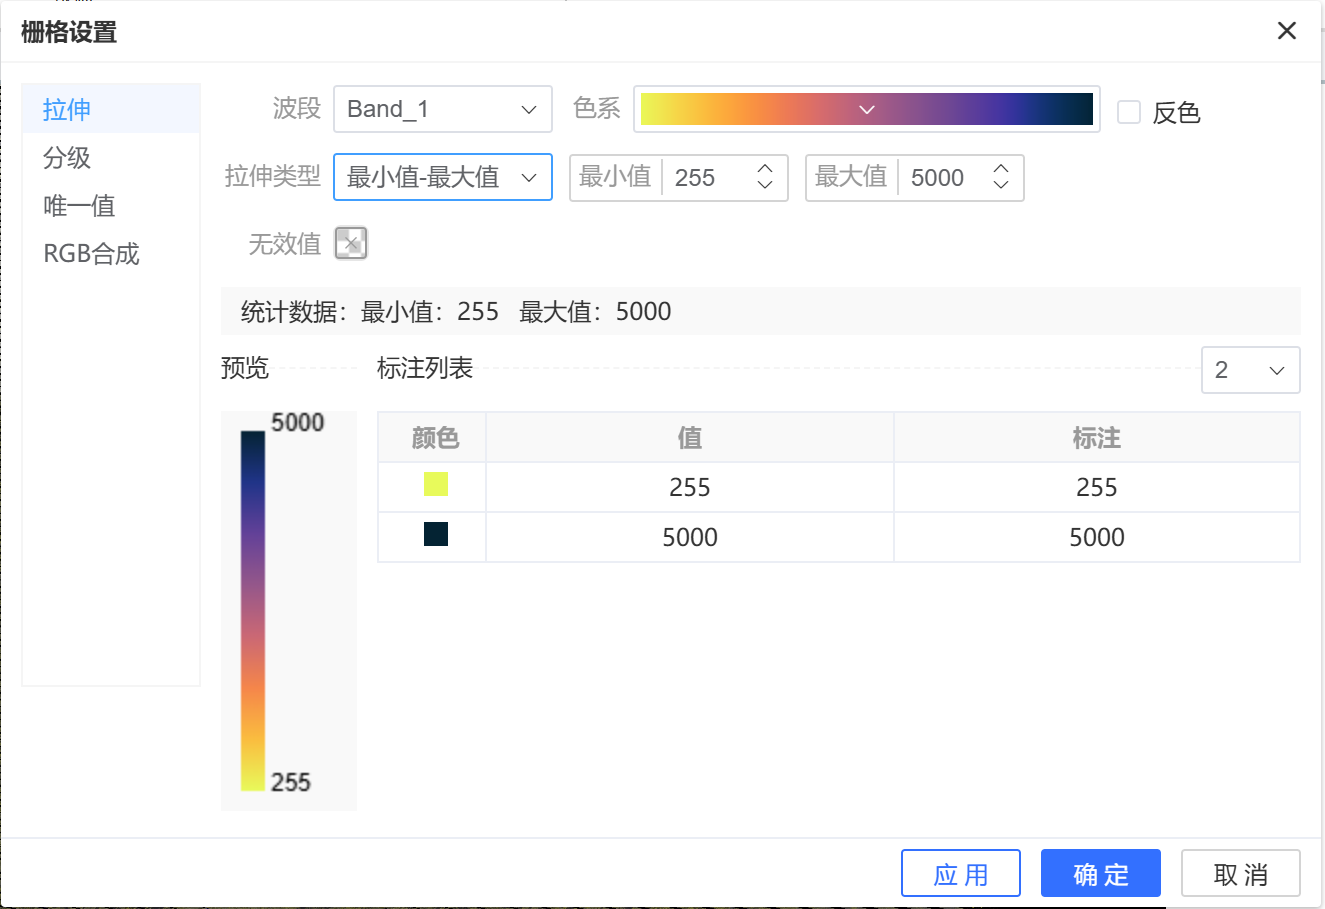Decrease the 最小值 value with down arrow
This screenshot has width=1325, height=909.
tap(765, 185)
